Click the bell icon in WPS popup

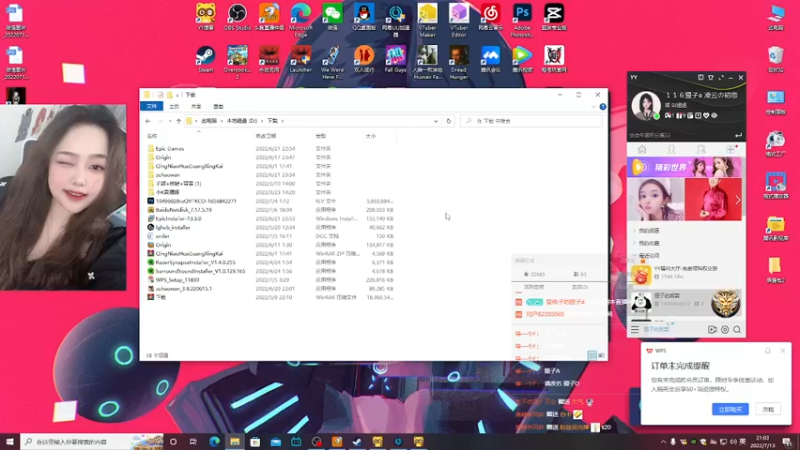[x=768, y=351]
